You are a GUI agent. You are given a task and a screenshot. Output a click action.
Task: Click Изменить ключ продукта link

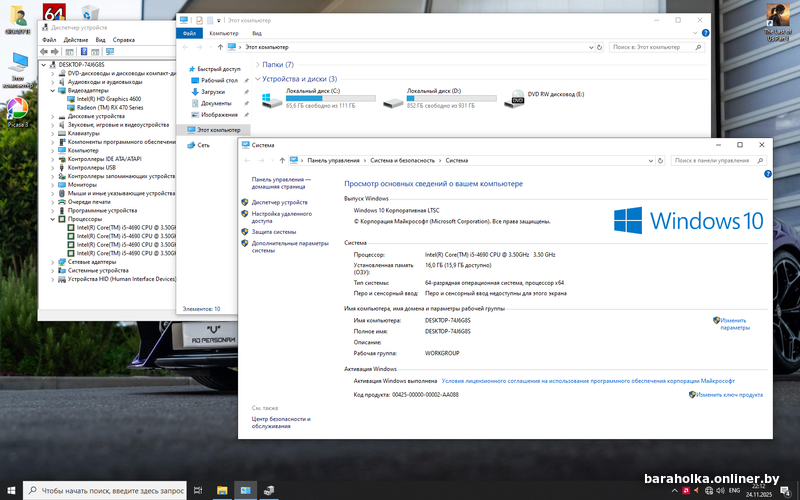point(731,395)
